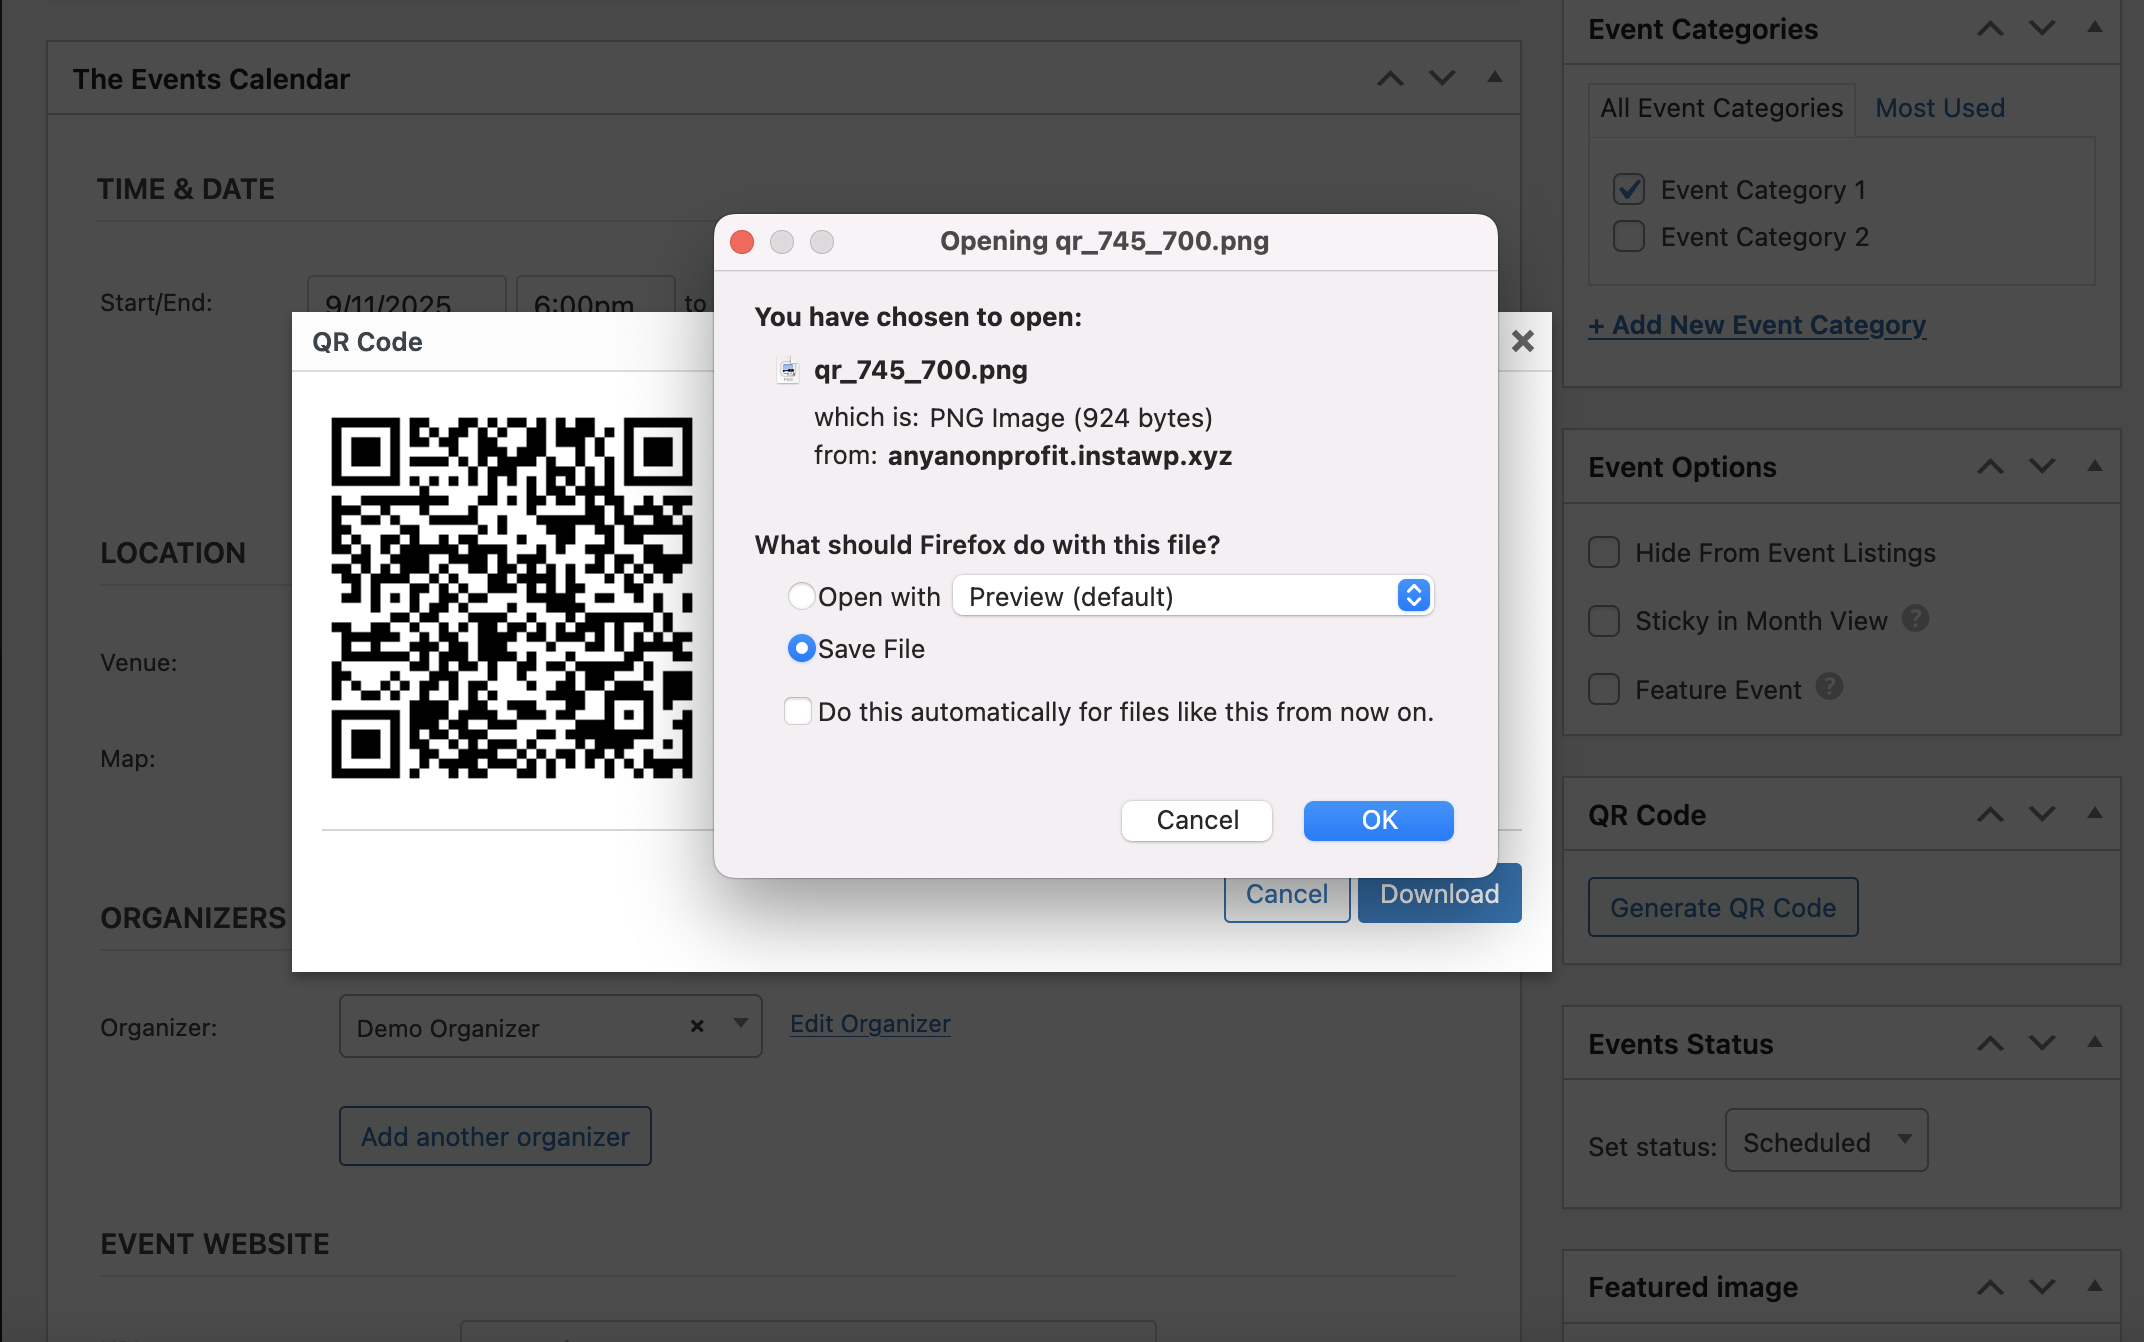Uncheck Event Category 1
This screenshot has height=1342, width=2144.
[1628, 189]
